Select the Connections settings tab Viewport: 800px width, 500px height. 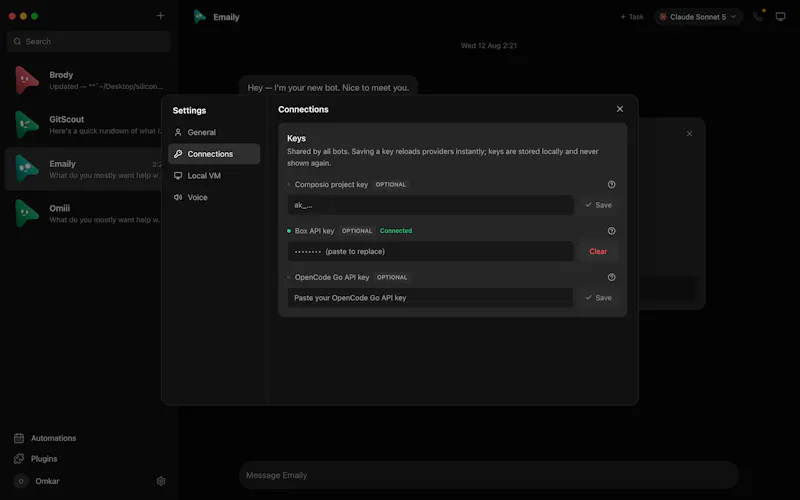[x=214, y=154]
